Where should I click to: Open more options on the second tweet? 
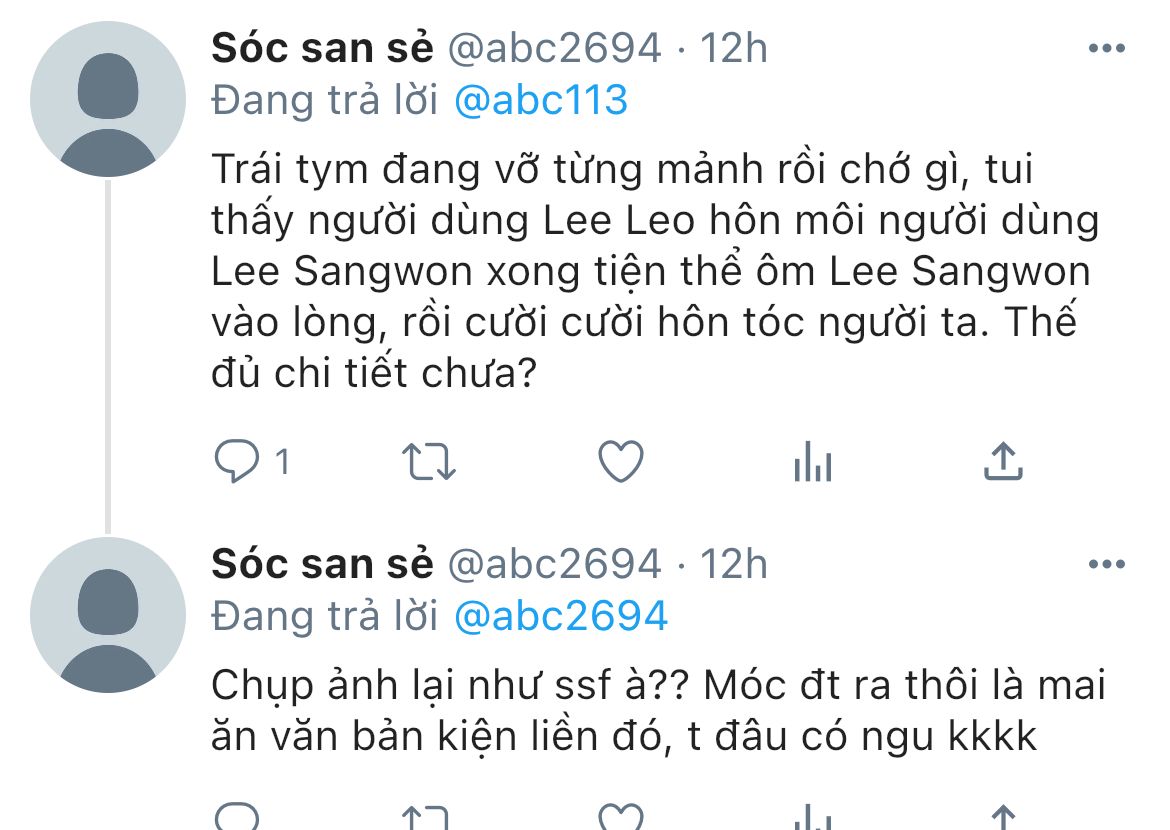click(1106, 565)
